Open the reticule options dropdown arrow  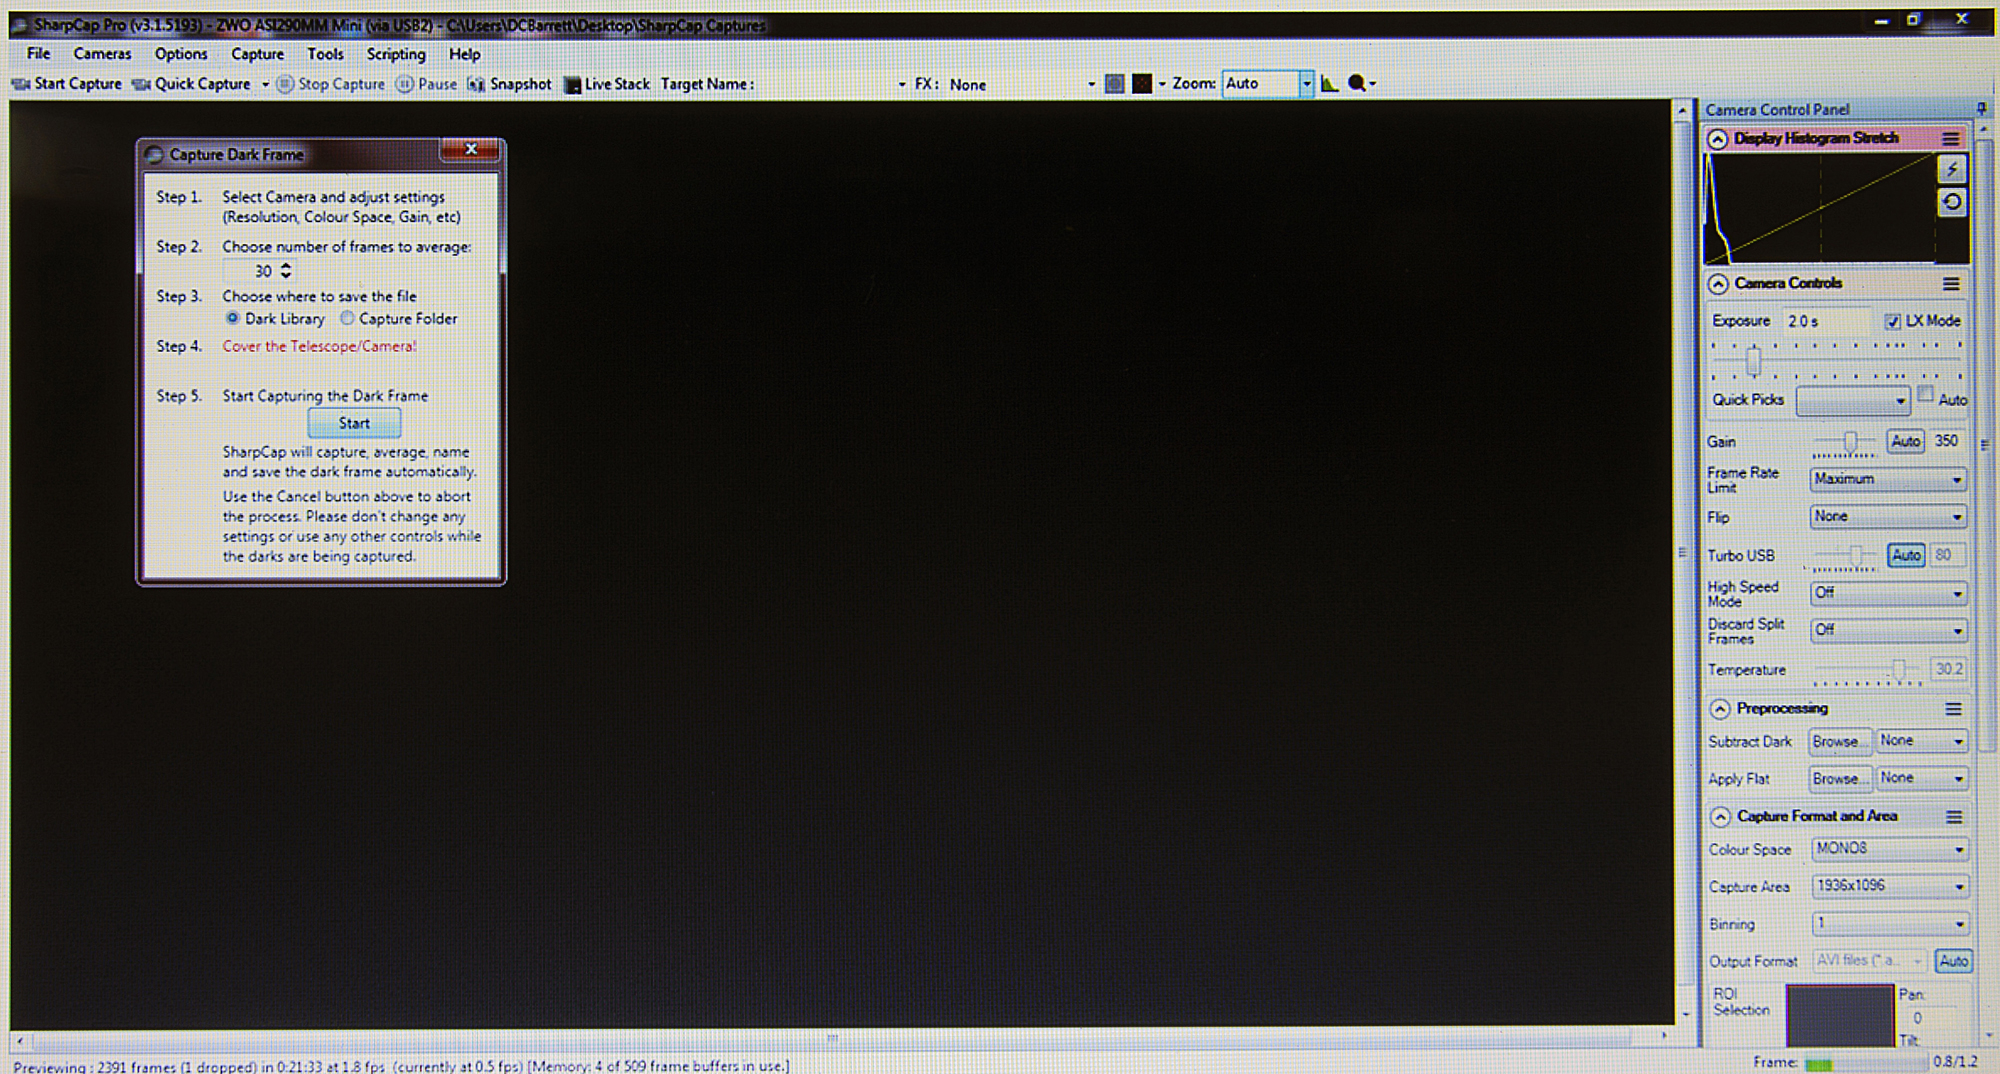(1162, 84)
